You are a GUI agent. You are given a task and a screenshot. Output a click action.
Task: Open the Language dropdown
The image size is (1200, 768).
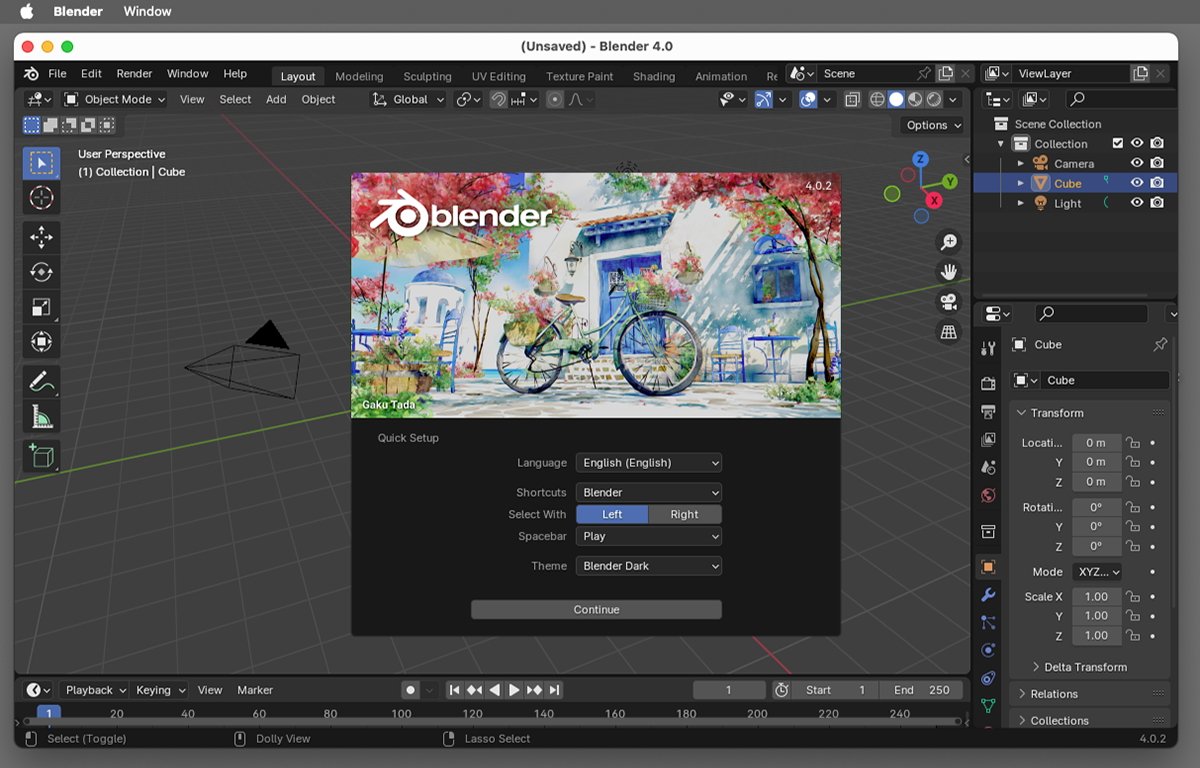click(x=648, y=463)
